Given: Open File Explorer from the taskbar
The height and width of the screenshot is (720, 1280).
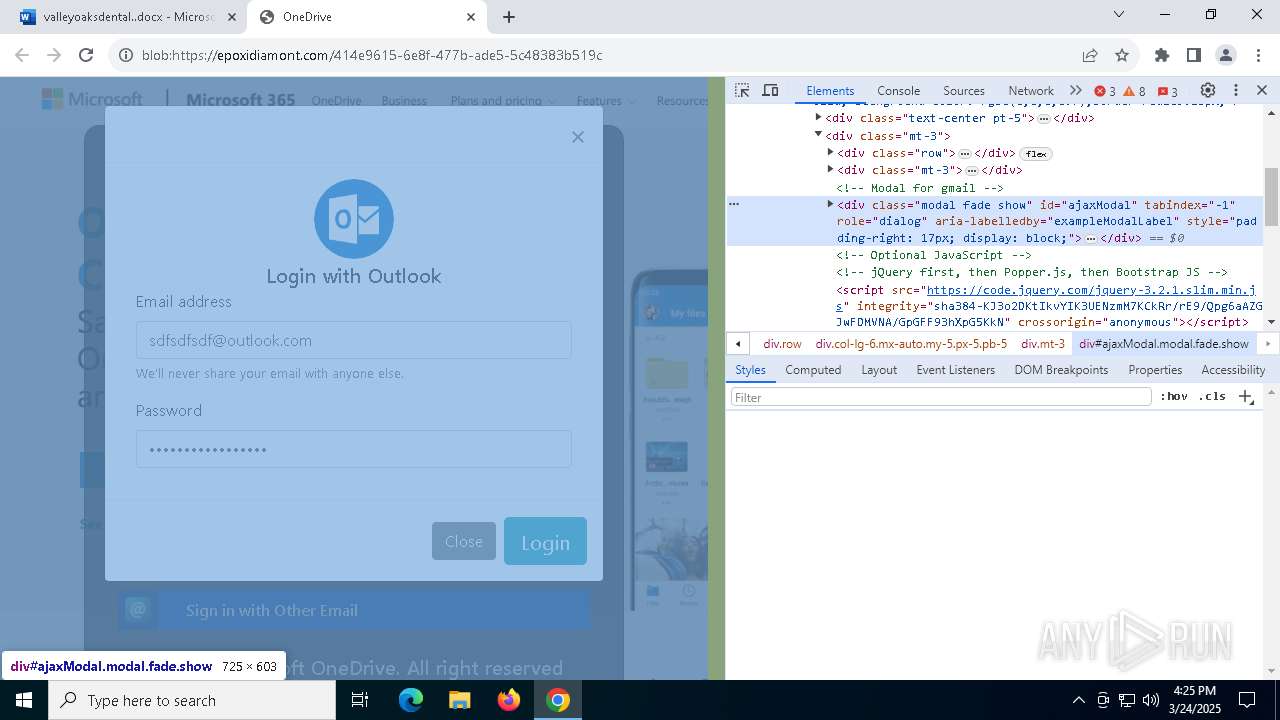Looking at the screenshot, I should click(459, 700).
